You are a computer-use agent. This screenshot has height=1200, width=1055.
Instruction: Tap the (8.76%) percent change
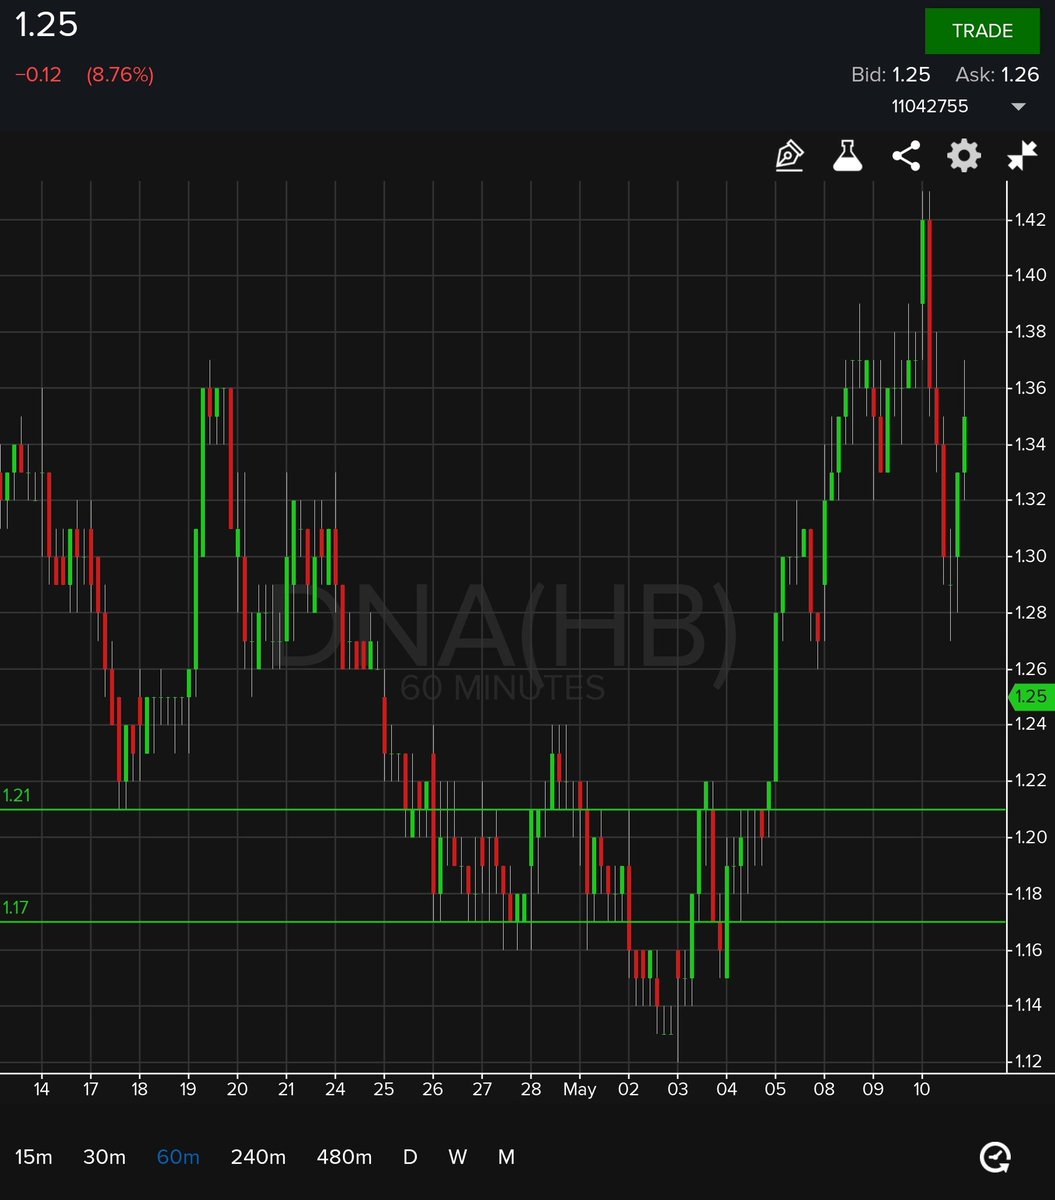point(120,75)
